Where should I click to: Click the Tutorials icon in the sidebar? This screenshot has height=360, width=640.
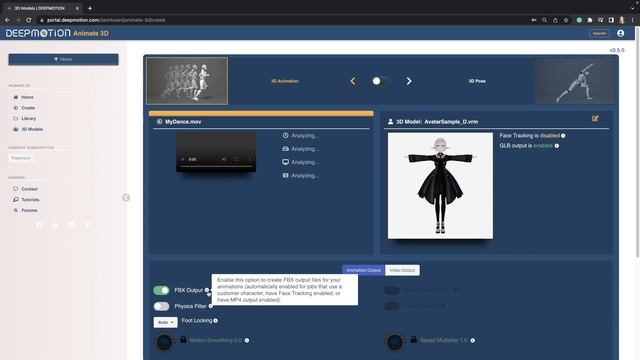point(16,200)
